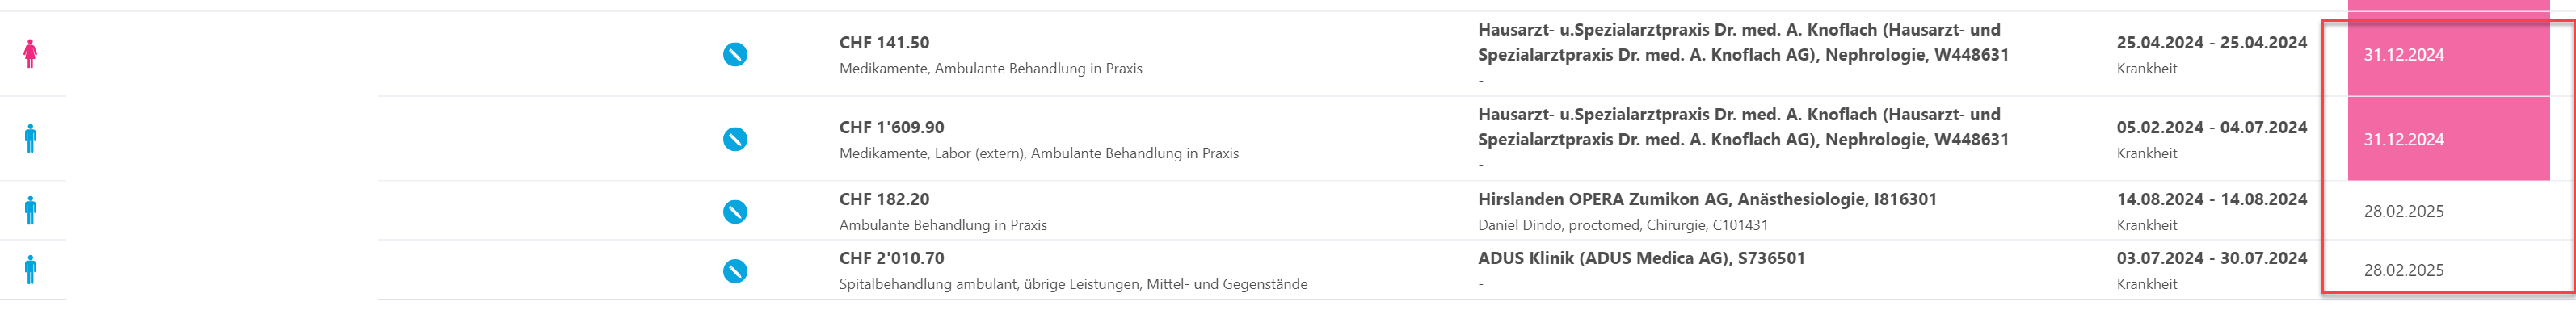
Task: Select the ADUS Klinik provider text
Action: point(1641,258)
